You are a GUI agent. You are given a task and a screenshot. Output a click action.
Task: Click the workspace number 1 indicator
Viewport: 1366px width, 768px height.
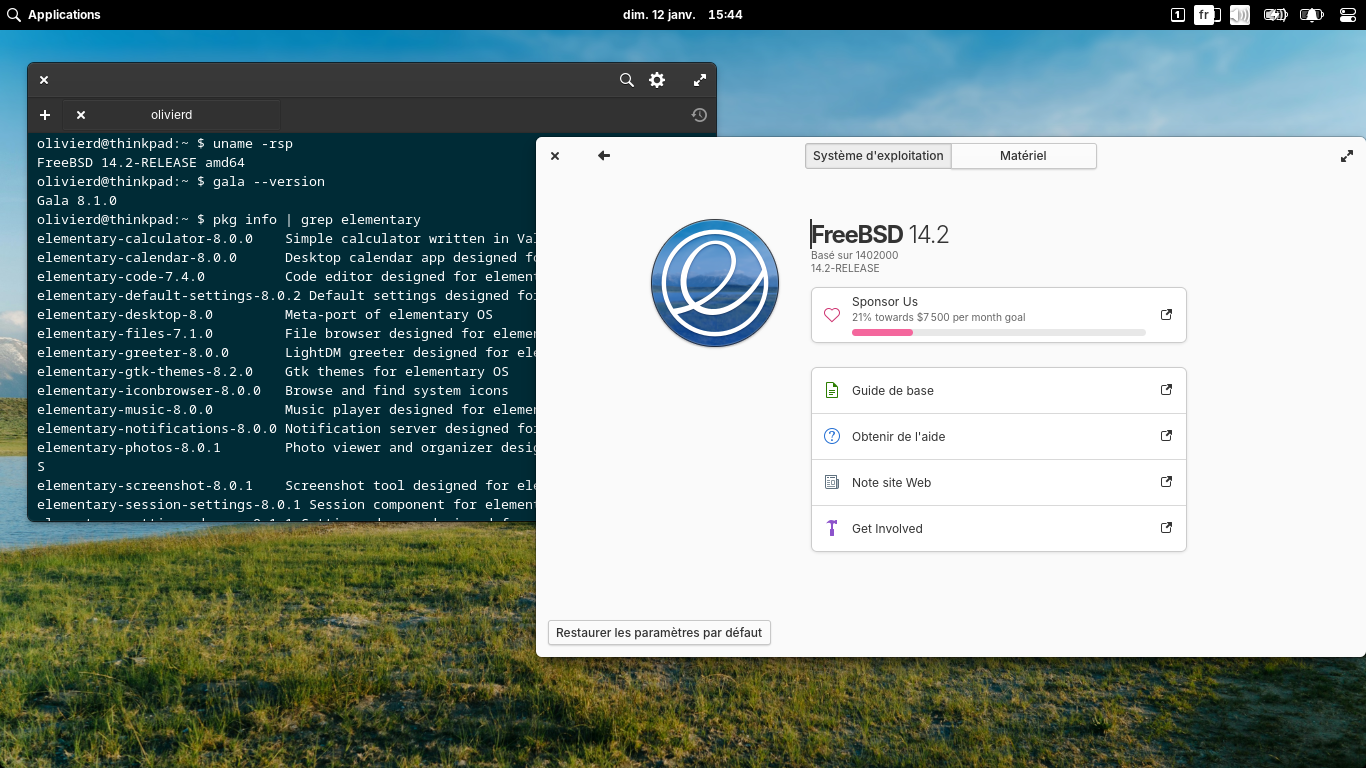[1178, 15]
